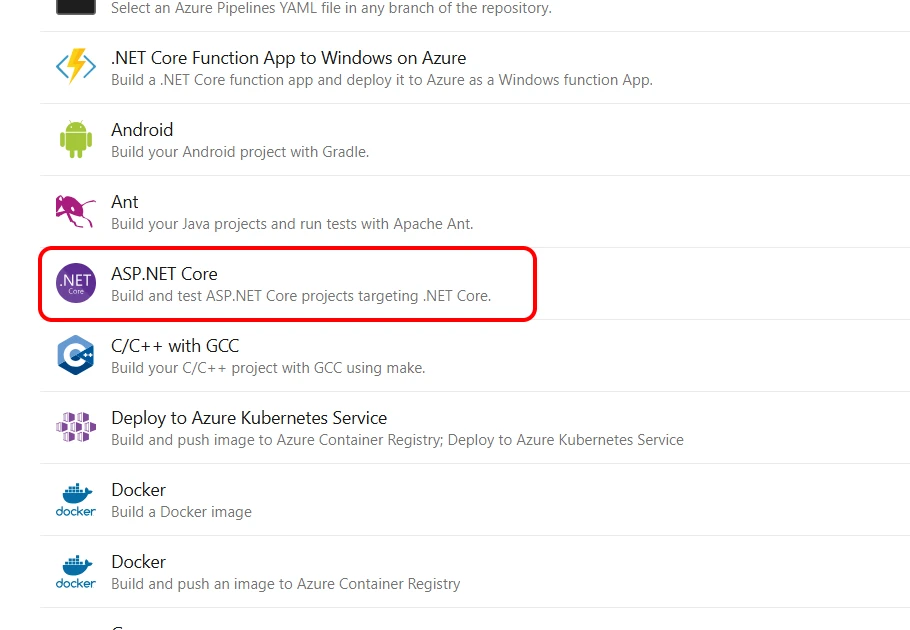This screenshot has width=910, height=630.
Task: Click the purple .NET Core icon
Action: pos(75,283)
